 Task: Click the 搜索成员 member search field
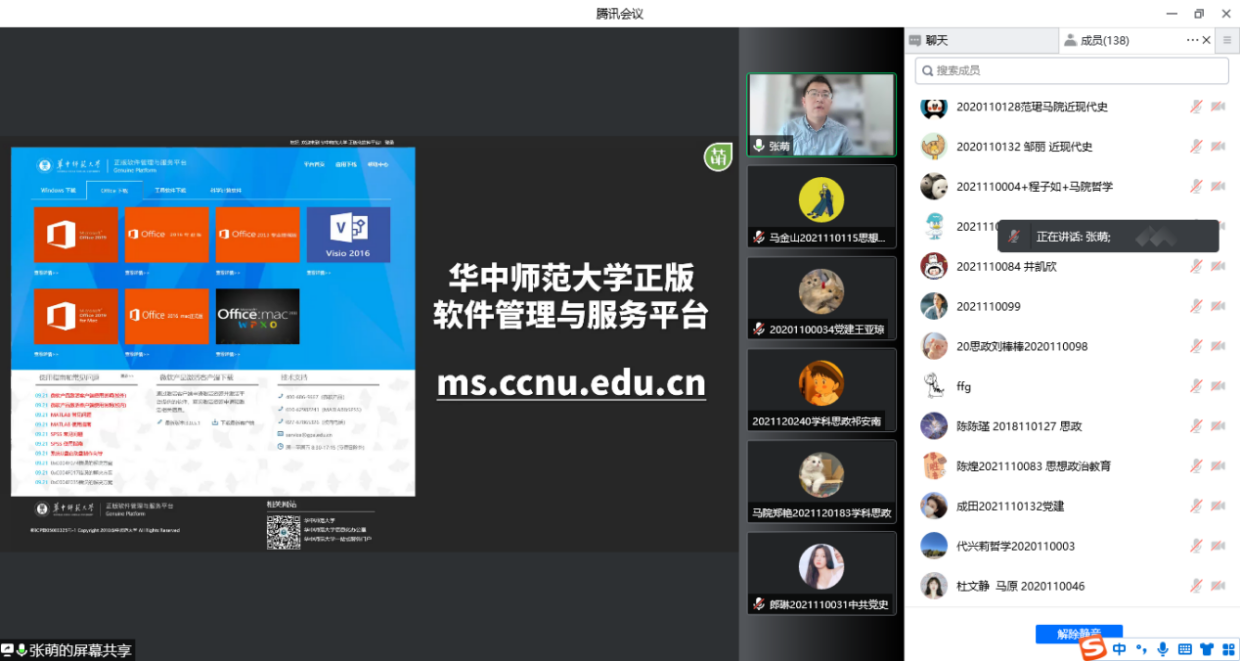coord(1072,71)
